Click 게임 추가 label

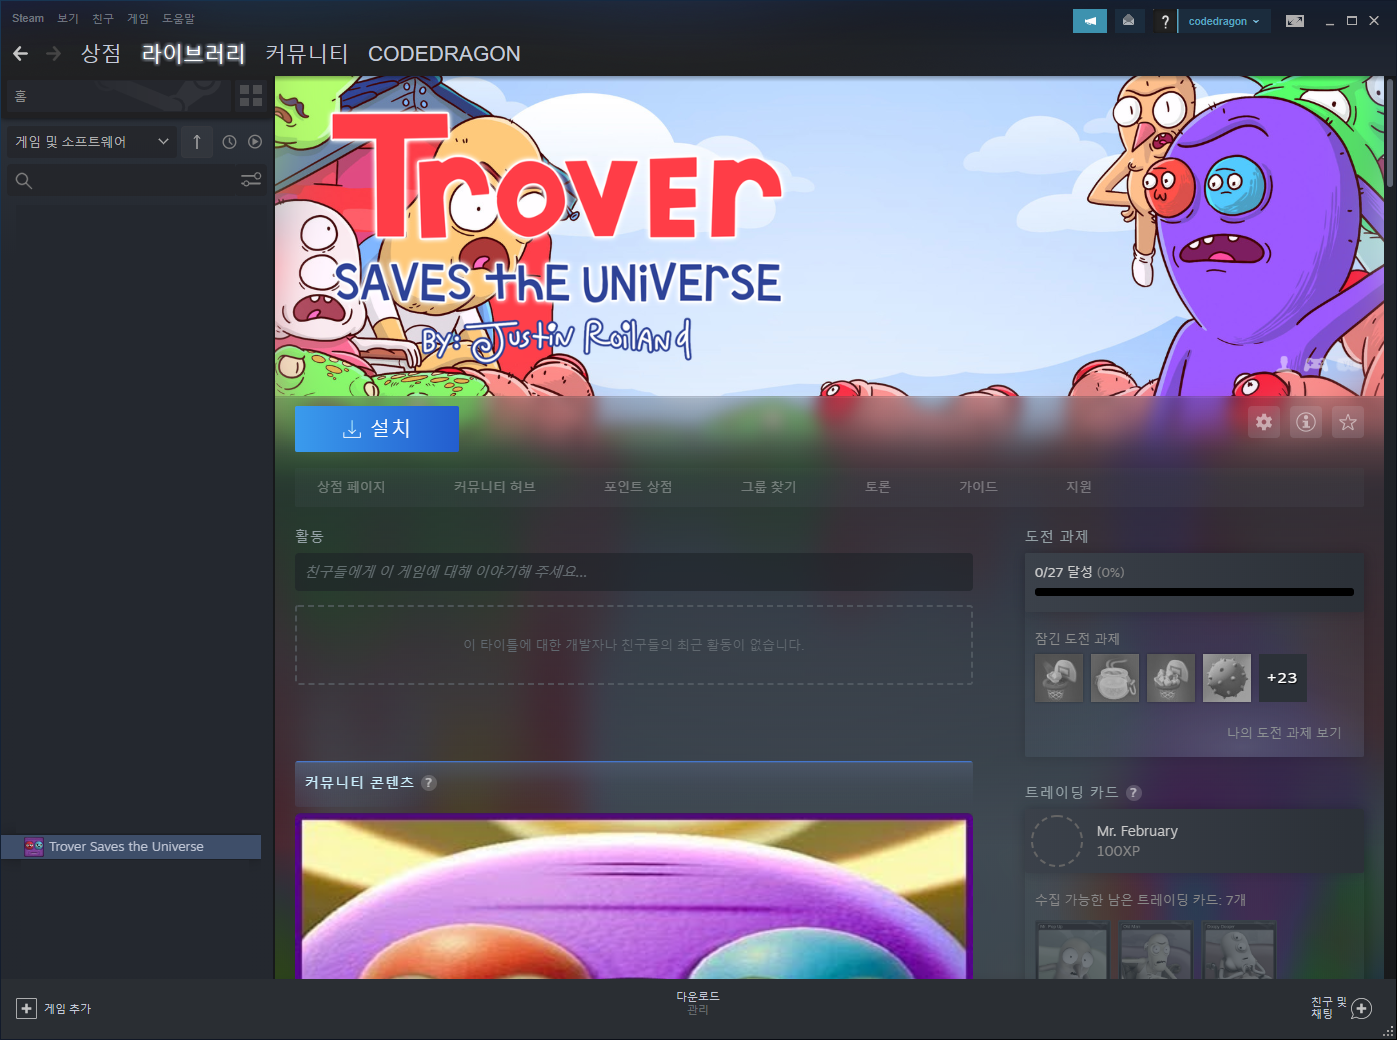pyautogui.click(x=68, y=1009)
